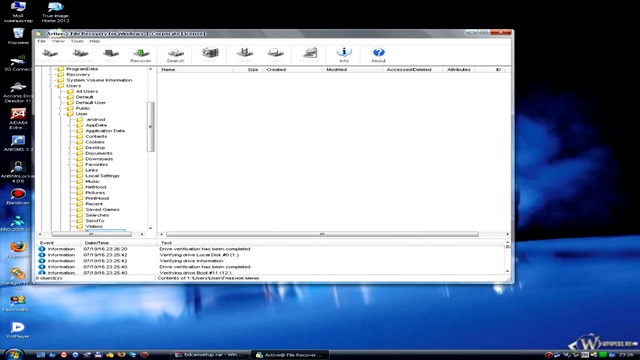The image size is (640, 360).
Task: Open True Image Home 2013 desktop icon
Action: [x=55, y=12]
